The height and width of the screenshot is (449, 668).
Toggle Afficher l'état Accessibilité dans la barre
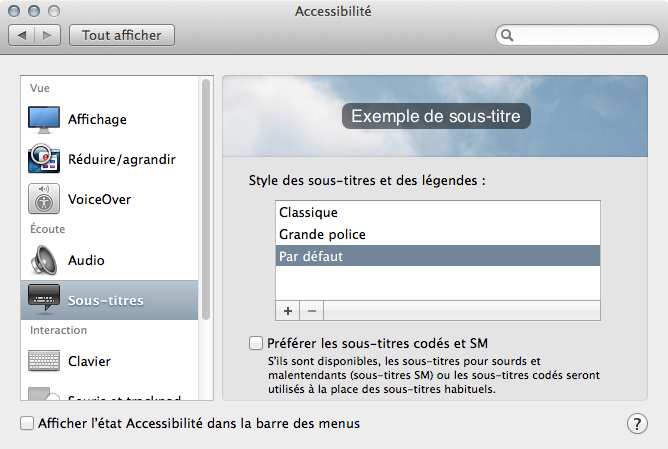(27, 423)
